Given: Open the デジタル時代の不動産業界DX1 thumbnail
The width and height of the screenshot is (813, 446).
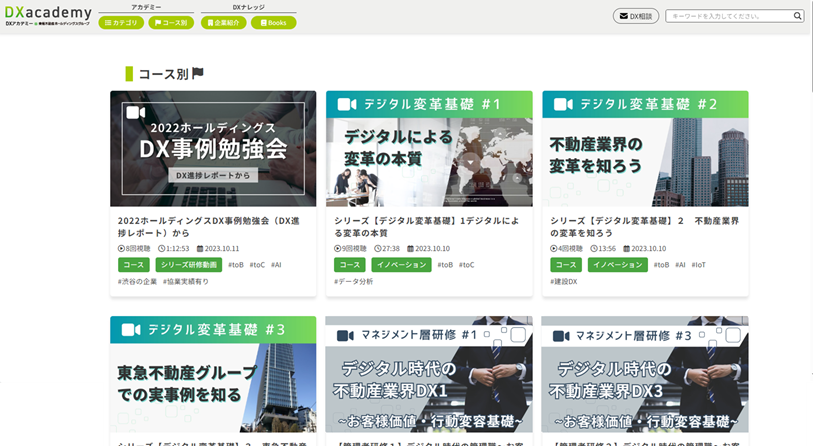Looking at the screenshot, I should (x=429, y=374).
